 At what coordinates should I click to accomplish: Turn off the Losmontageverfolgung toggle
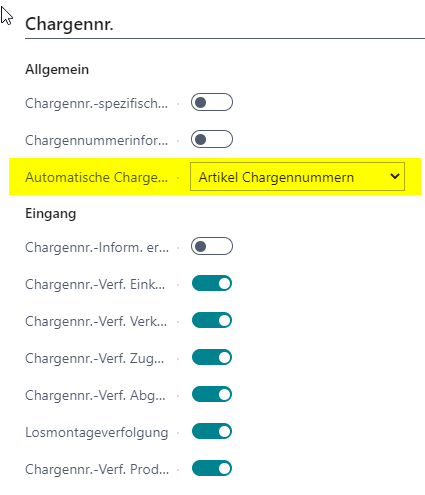(x=212, y=432)
